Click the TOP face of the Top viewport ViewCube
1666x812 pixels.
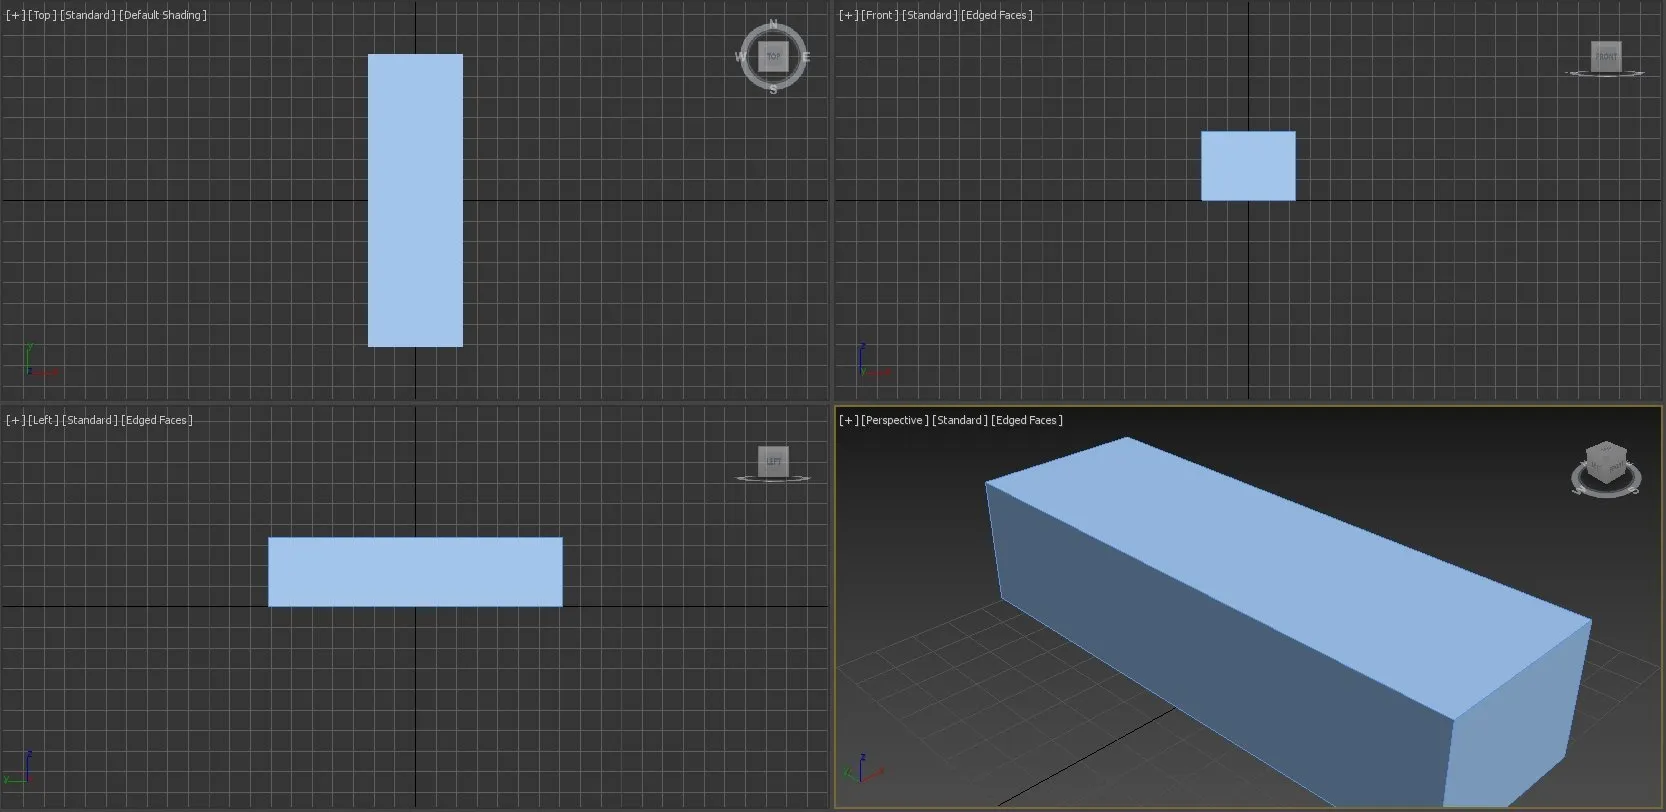point(773,57)
